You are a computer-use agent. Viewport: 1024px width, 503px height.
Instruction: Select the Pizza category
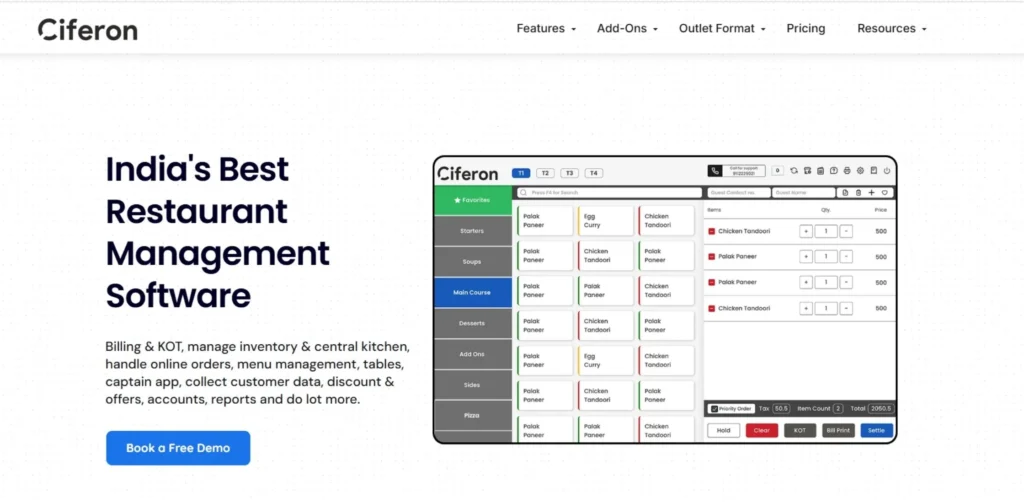tap(473, 415)
